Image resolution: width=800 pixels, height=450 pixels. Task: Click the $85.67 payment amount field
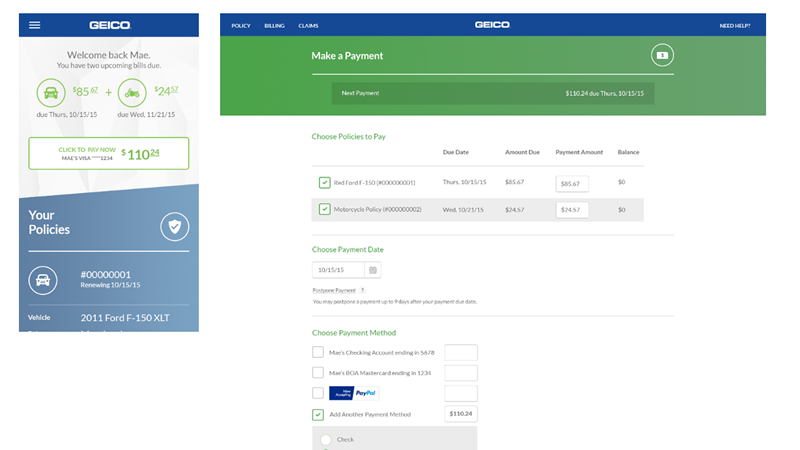click(572, 184)
